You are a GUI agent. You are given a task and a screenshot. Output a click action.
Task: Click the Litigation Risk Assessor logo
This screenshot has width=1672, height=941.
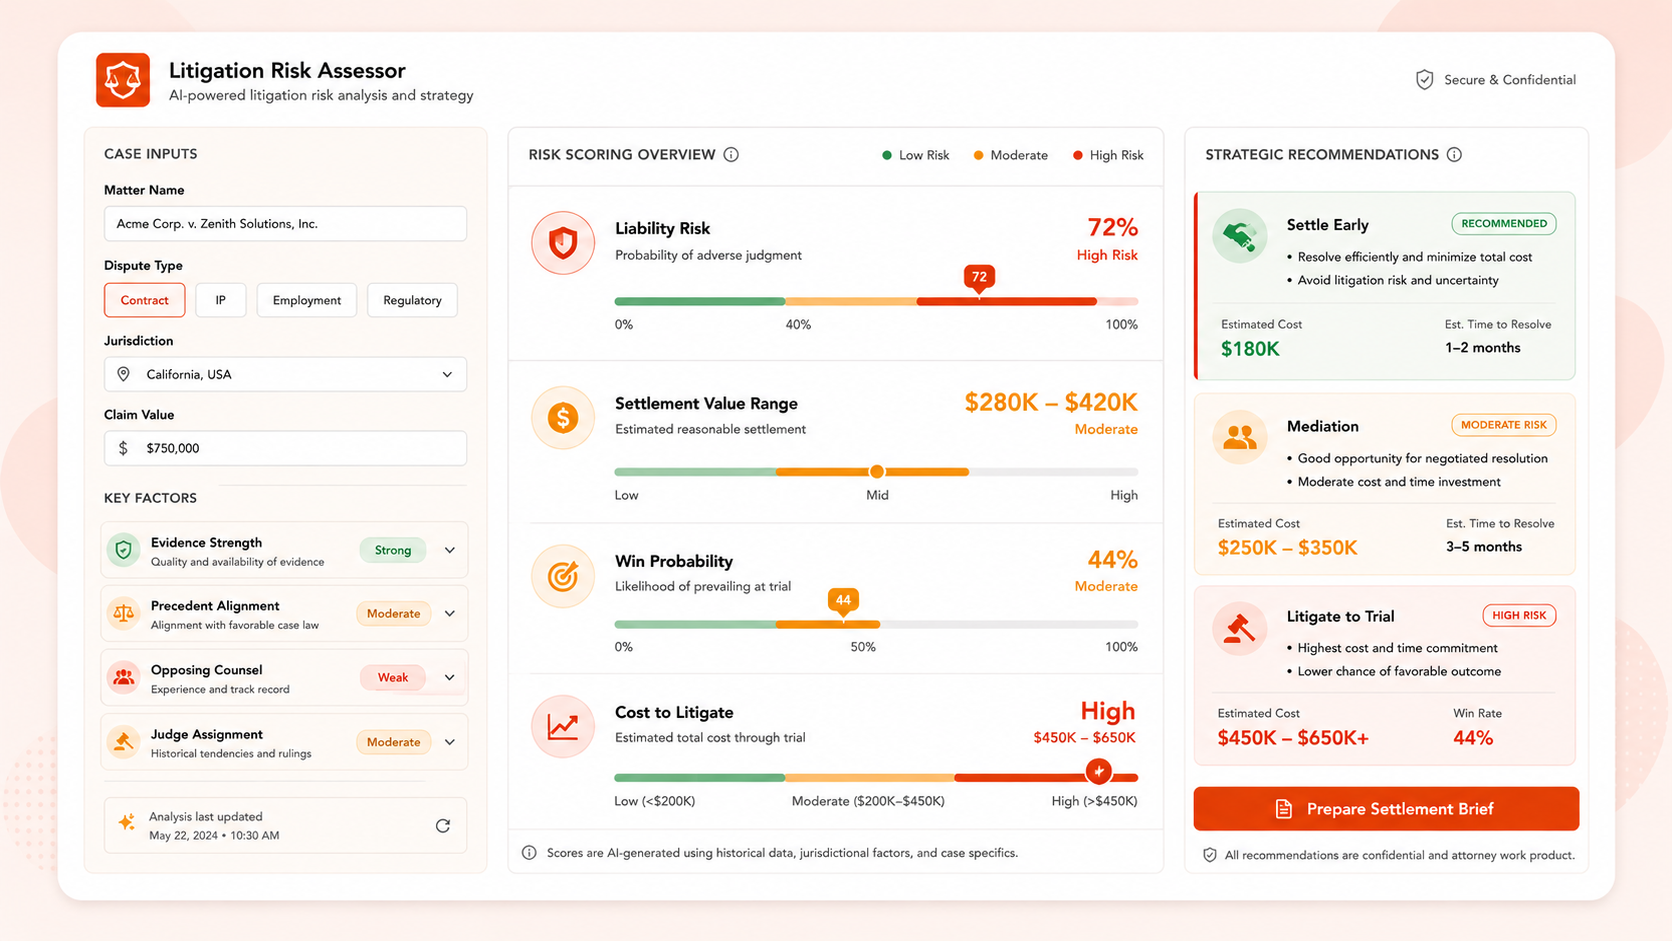tap(123, 80)
